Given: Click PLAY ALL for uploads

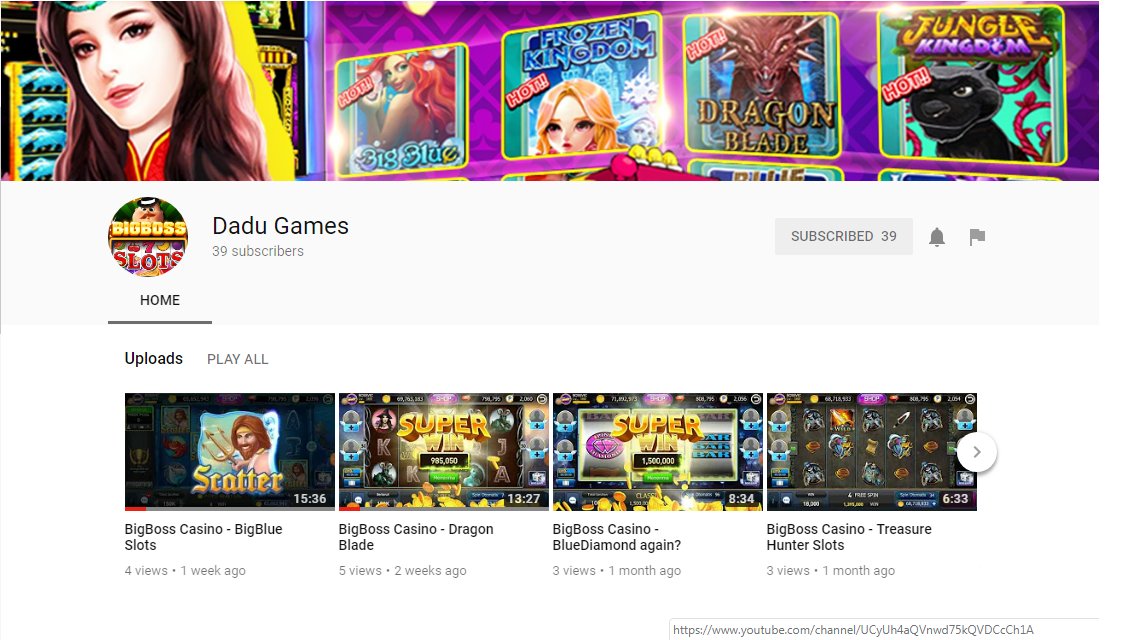Looking at the screenshot, I should 237,359.
